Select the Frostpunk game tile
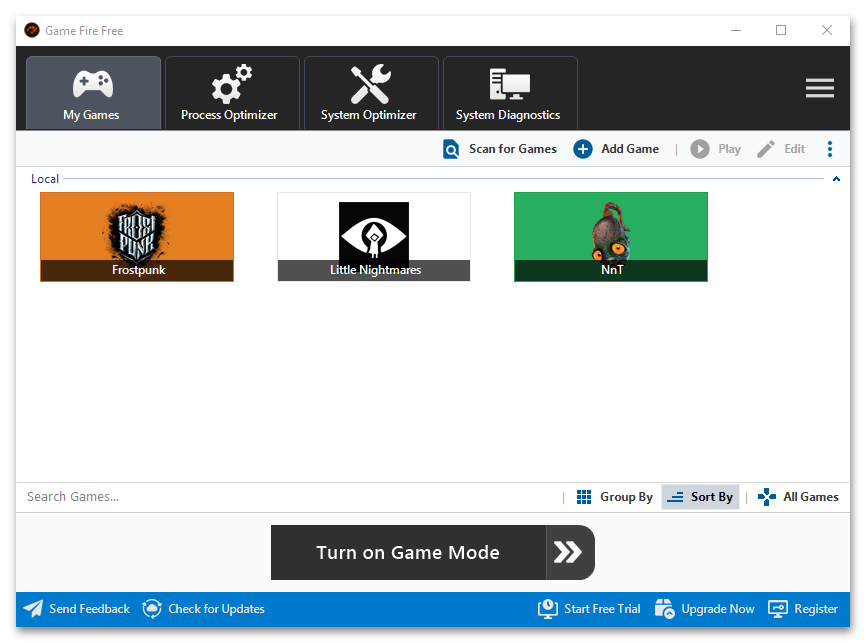 tap(137, 237)
